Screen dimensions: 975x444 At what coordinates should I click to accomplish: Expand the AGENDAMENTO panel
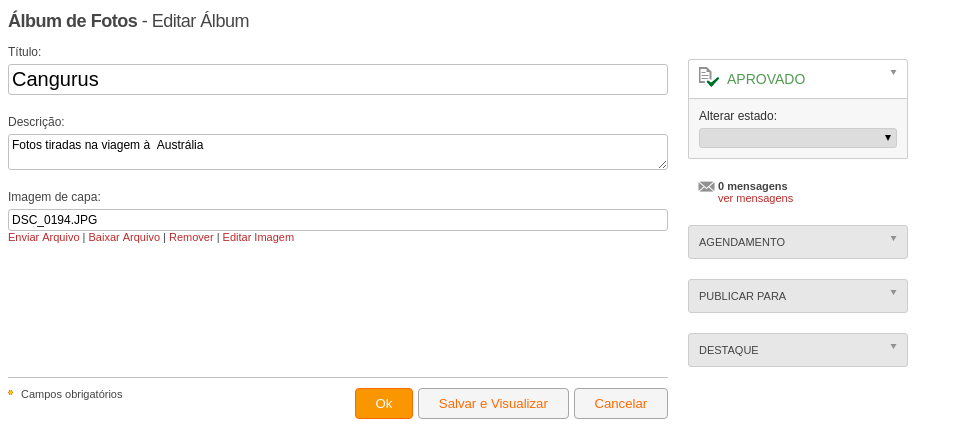click(798, 242)
